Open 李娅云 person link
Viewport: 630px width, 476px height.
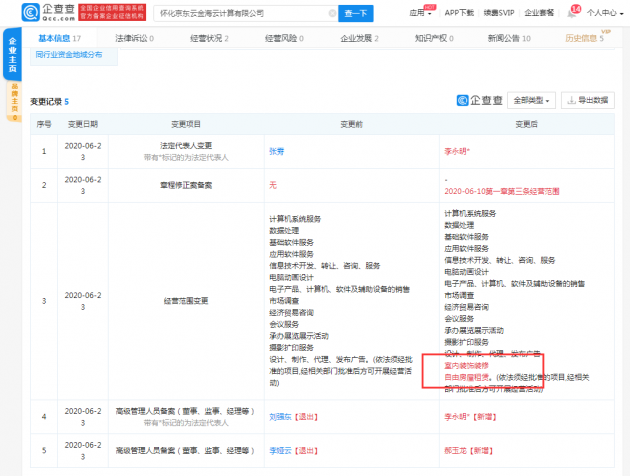280,451
